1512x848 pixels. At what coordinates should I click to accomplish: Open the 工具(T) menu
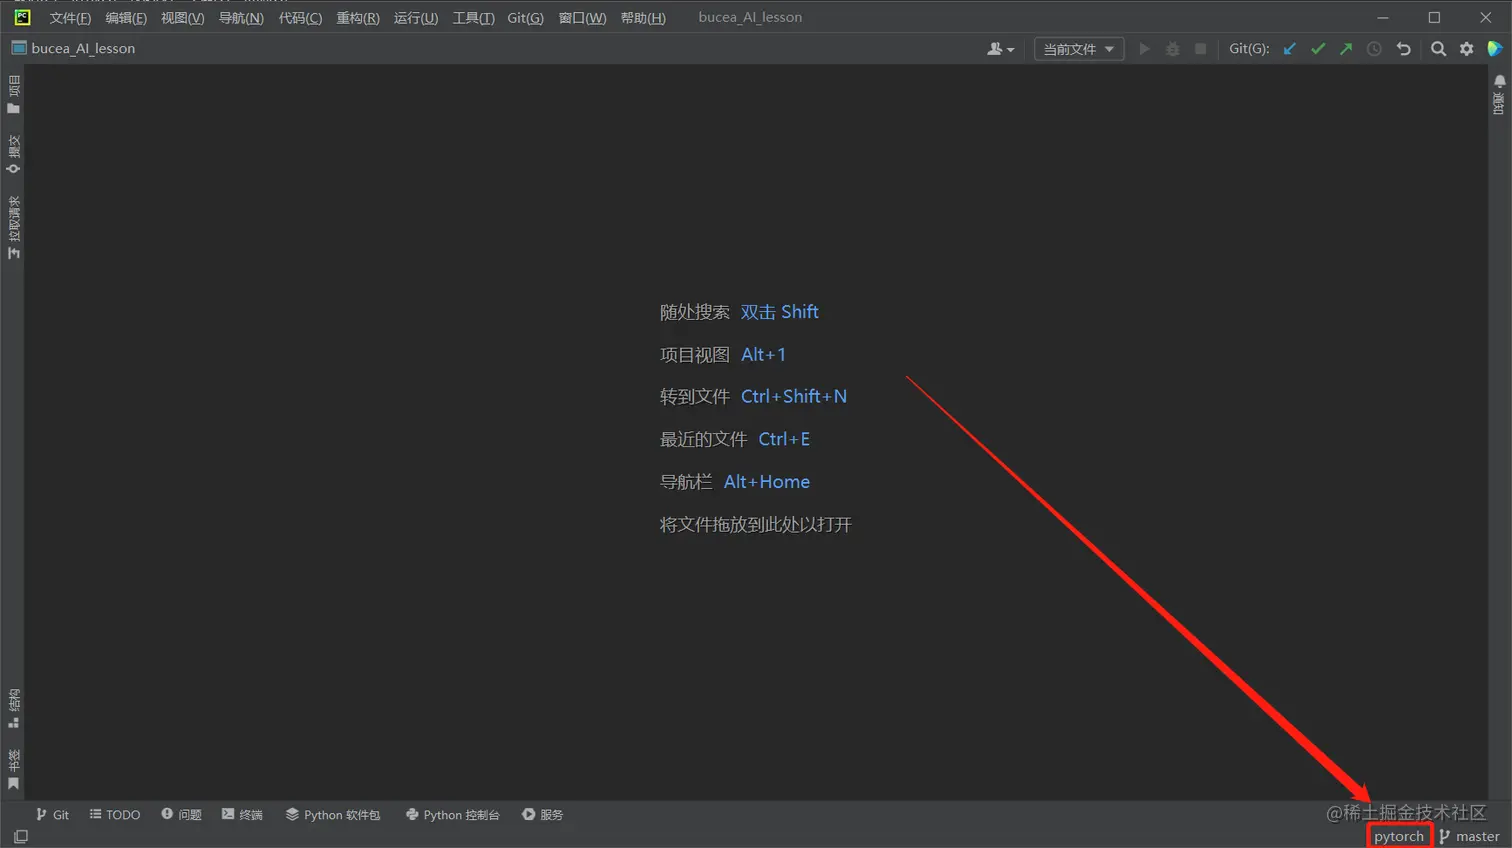pyautogui.click(x=473, y=18)
